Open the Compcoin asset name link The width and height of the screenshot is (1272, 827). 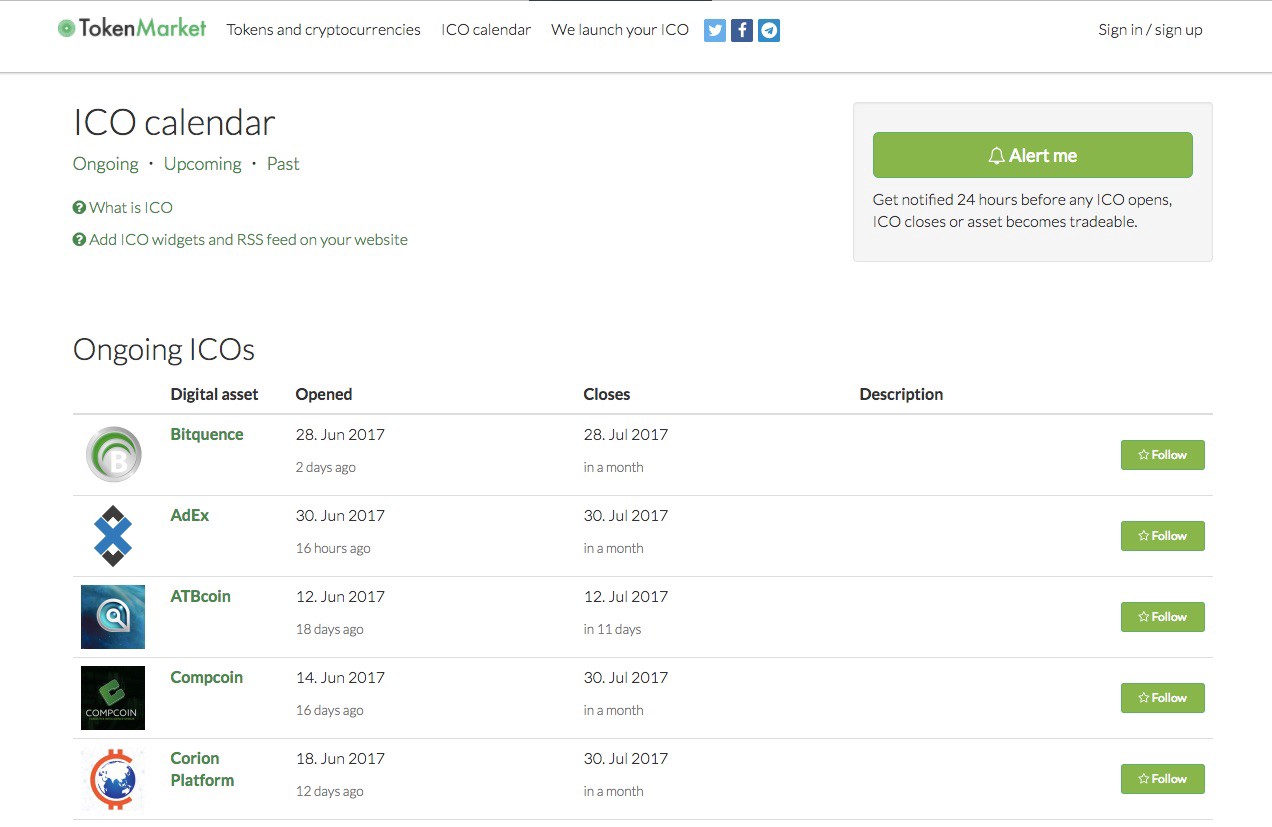207,678
